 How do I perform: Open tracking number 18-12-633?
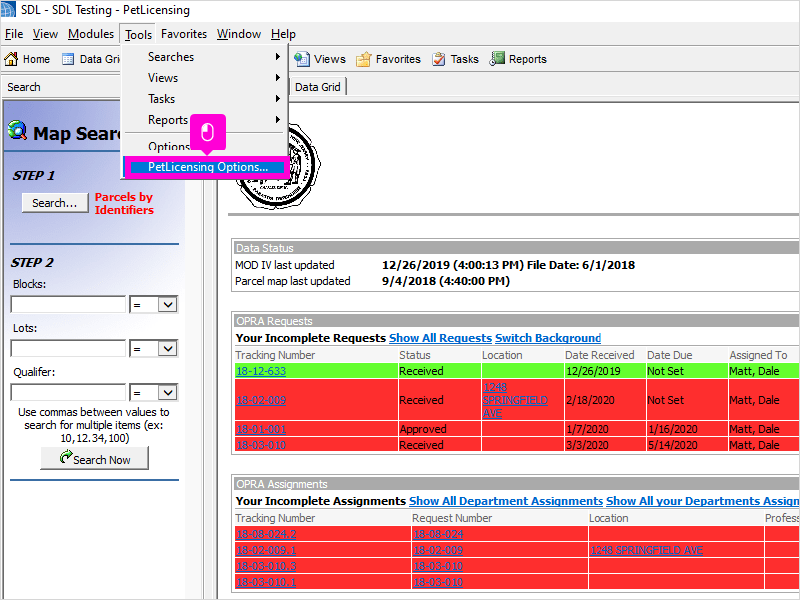point(261,371)
